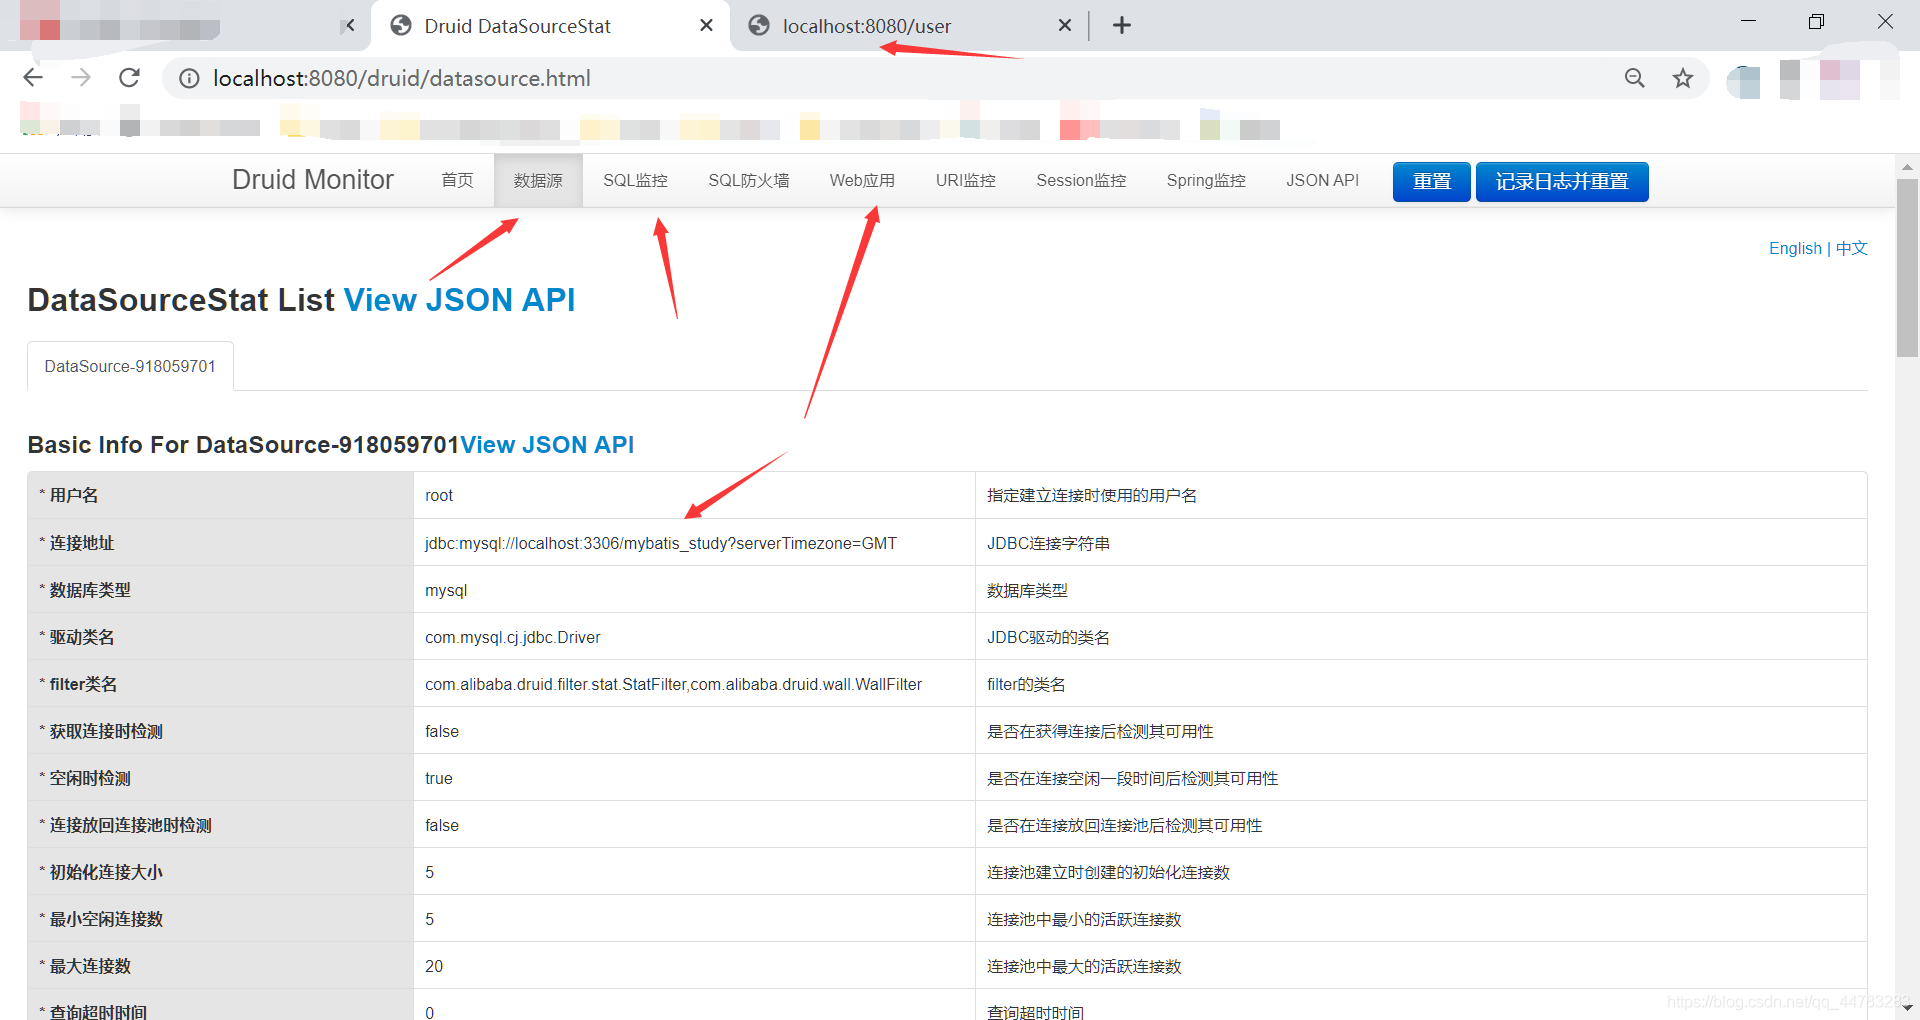The image size is (1920, 1020).
Task: Select the filter class names value
Action: (x=673, y=684)
